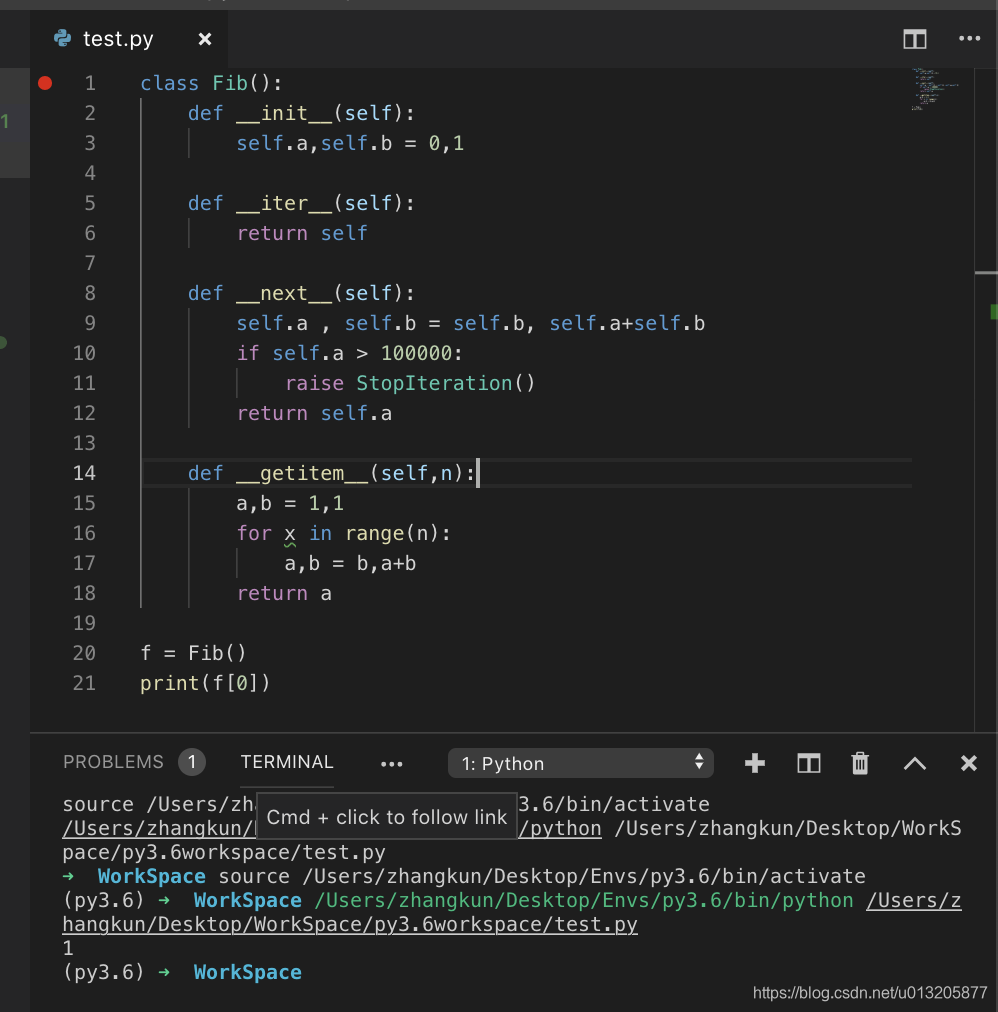
Task: Create new terminal with plus icon
Action: pos(755,764)
